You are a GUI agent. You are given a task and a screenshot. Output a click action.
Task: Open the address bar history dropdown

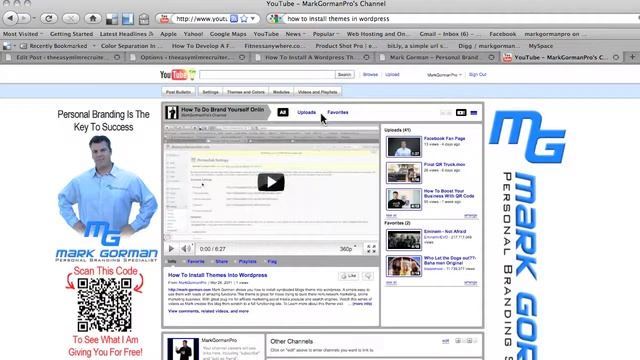pyautogui.click(x=253, y=19)
